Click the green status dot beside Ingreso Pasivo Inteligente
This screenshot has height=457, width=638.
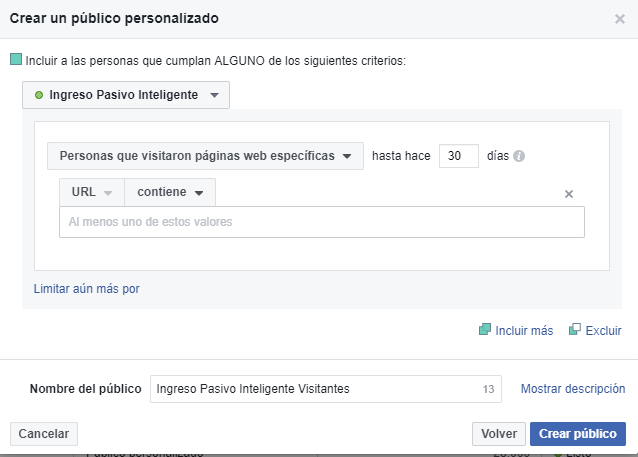(x=39, y=95)
